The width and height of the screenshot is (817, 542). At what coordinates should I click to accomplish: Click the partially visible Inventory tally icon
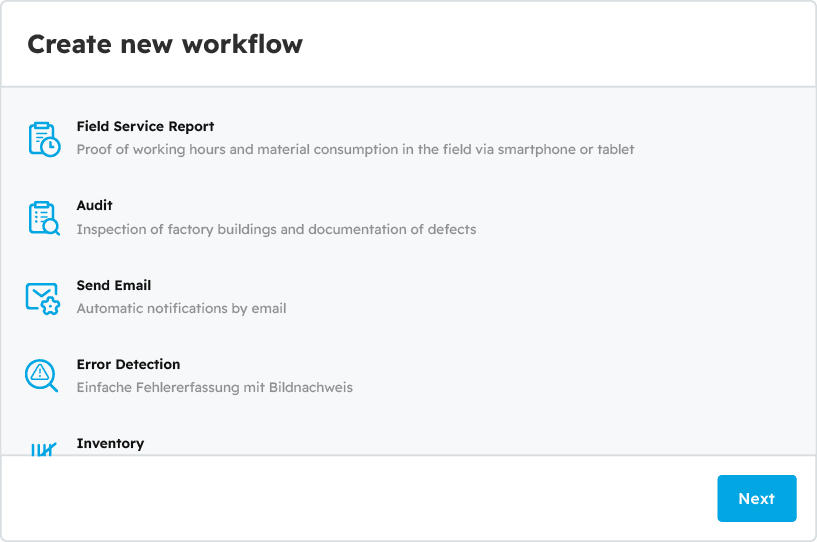click(42, 449)
